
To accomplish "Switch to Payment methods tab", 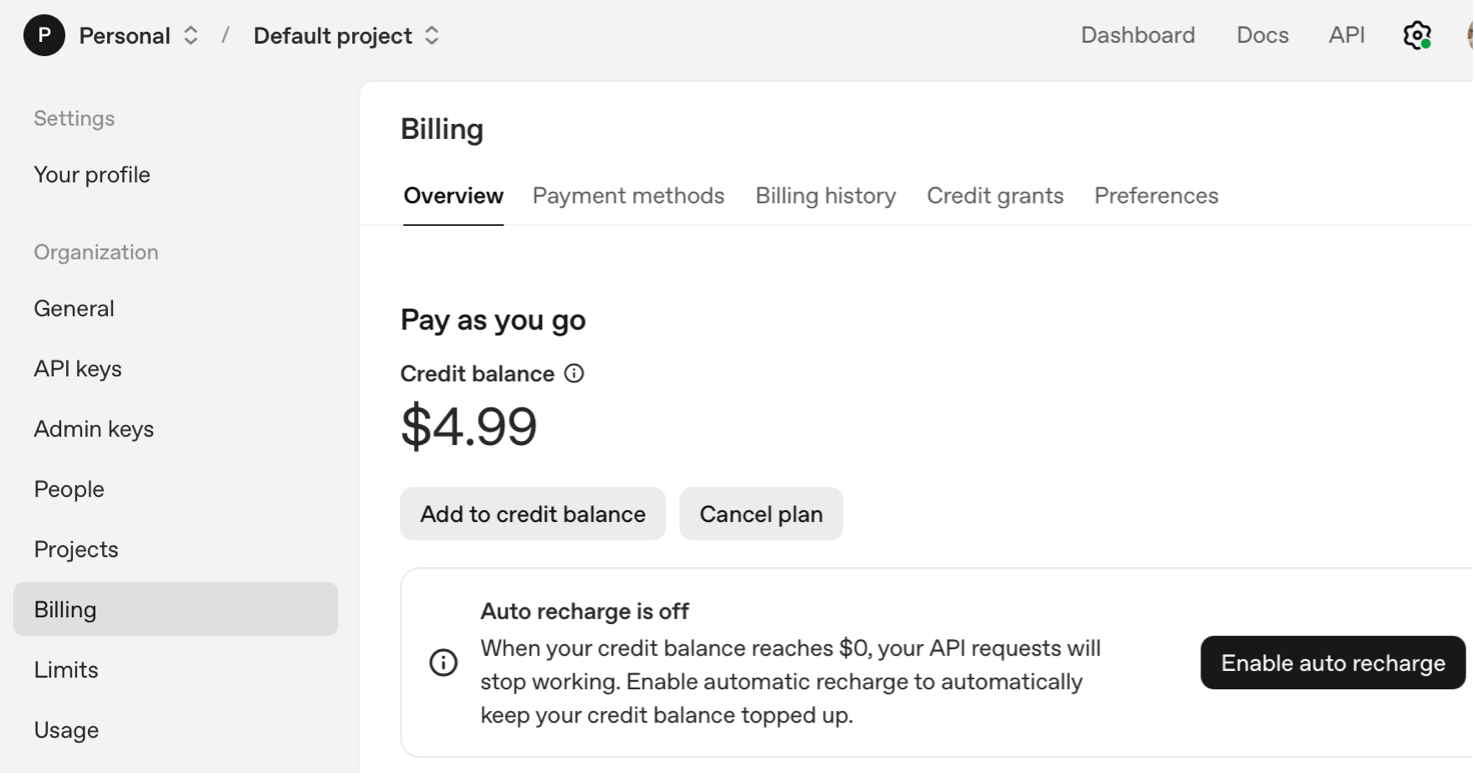I will tap(628, 196).
